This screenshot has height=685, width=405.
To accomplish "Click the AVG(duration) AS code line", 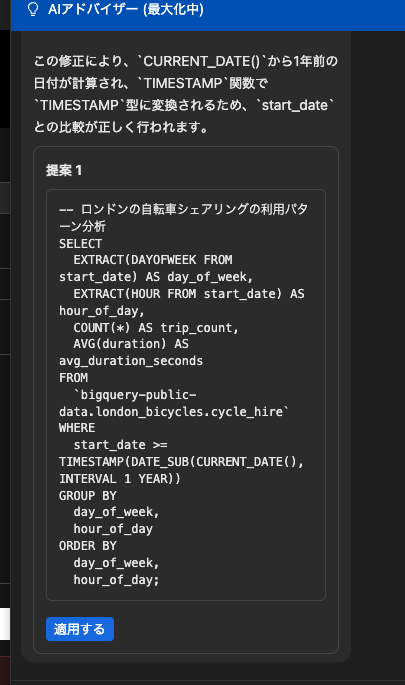I will tap(131, 344).
